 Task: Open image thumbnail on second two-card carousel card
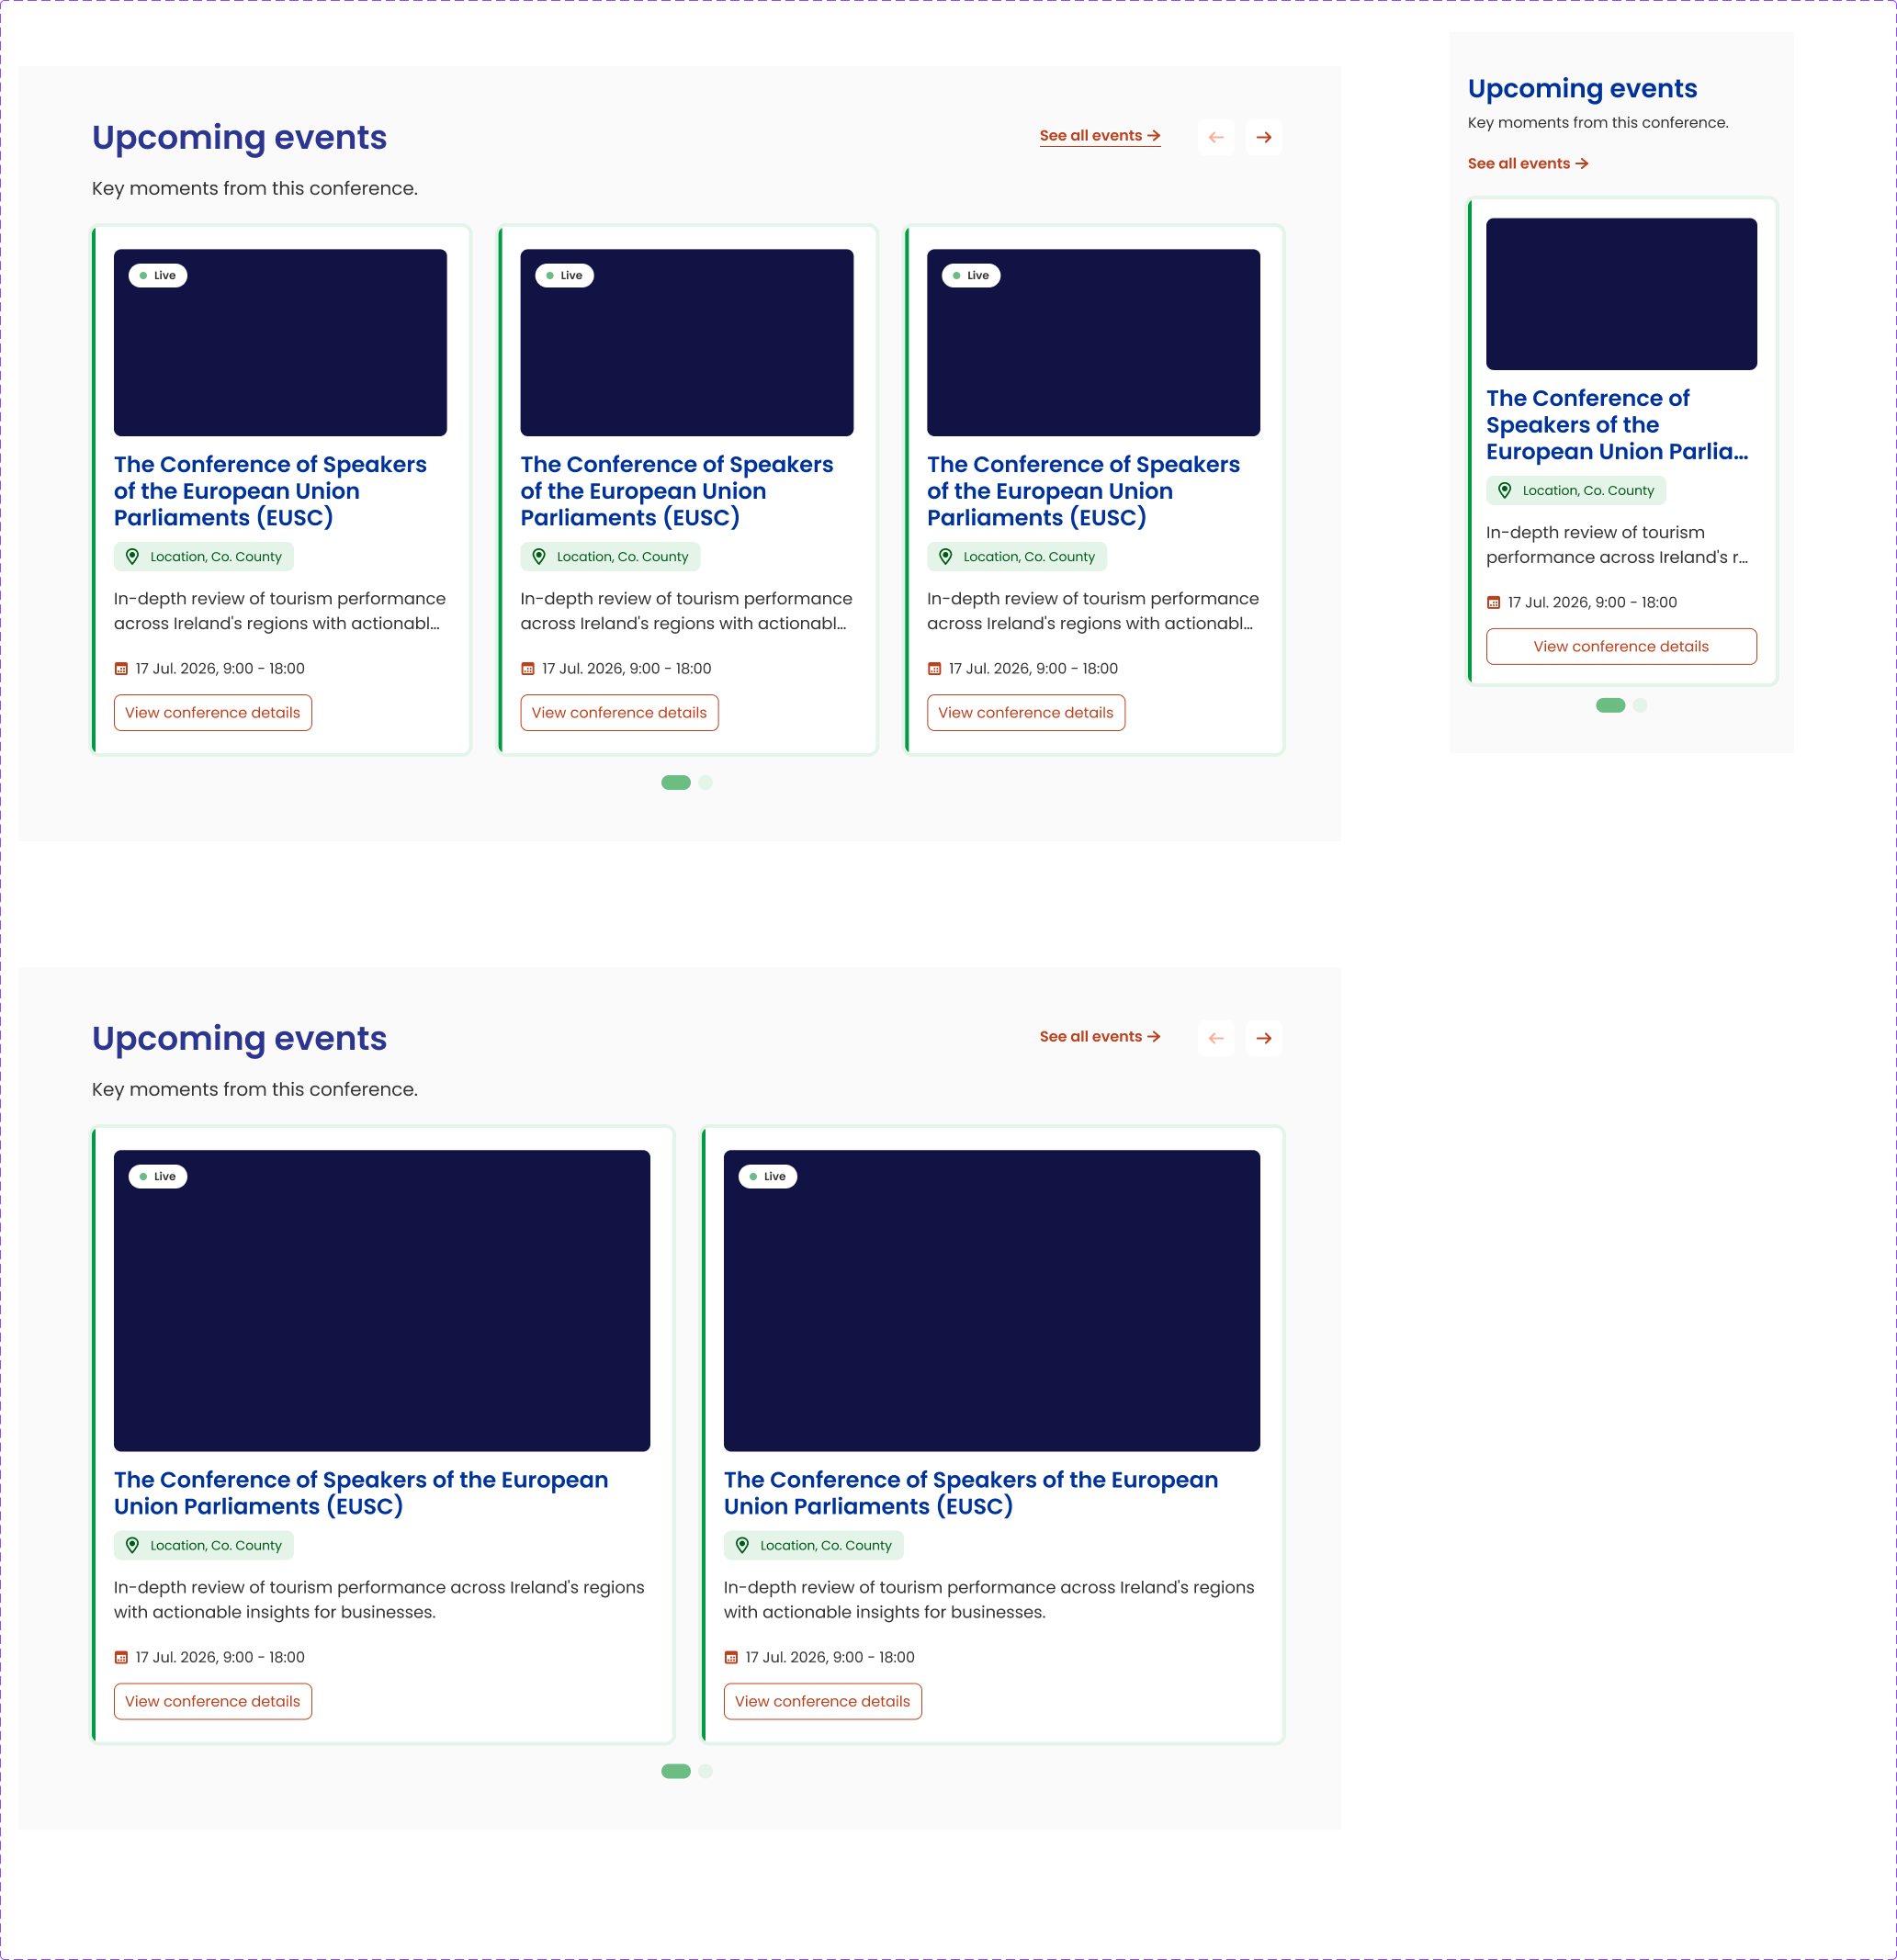(x=992, y=1301)
